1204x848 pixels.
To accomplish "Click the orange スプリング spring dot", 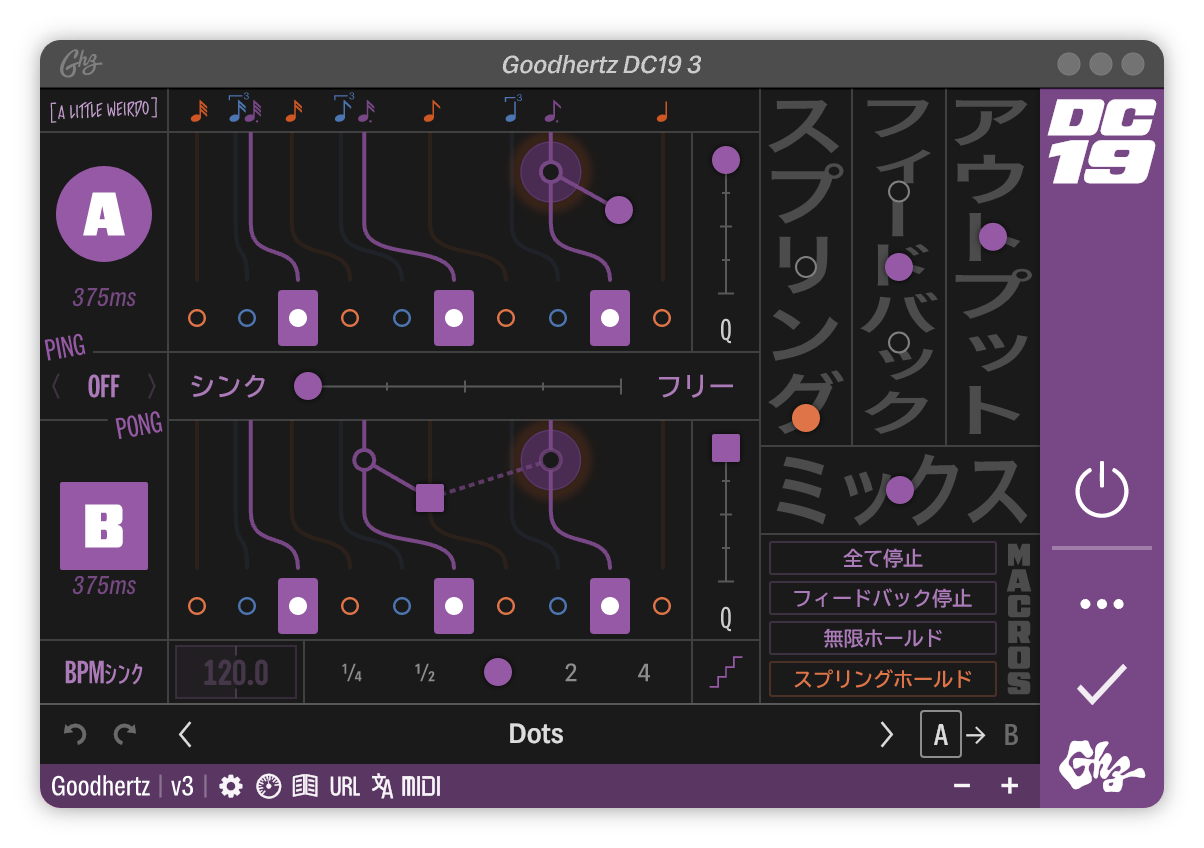I will coord(806,418).
